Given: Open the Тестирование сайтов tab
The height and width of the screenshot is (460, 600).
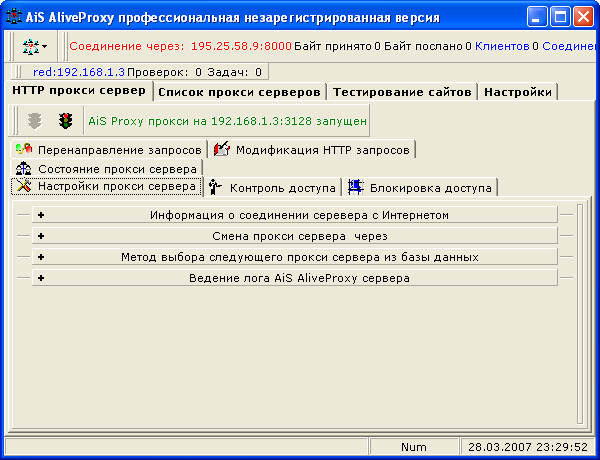Looking at the screenshot, I should (x=402, y=92).
